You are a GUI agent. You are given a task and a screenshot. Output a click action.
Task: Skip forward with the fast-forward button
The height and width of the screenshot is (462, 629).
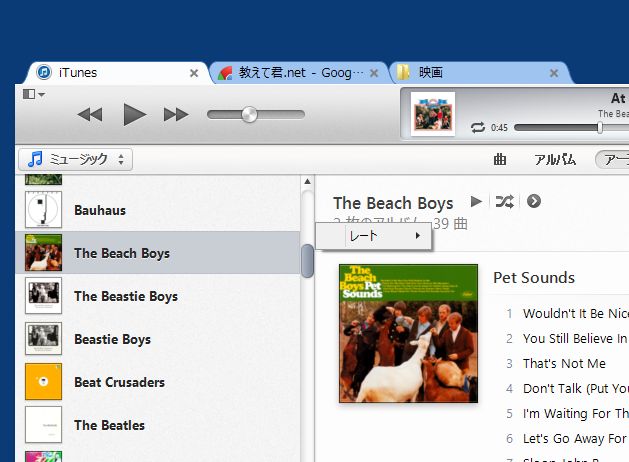click(x=176, y=115)
